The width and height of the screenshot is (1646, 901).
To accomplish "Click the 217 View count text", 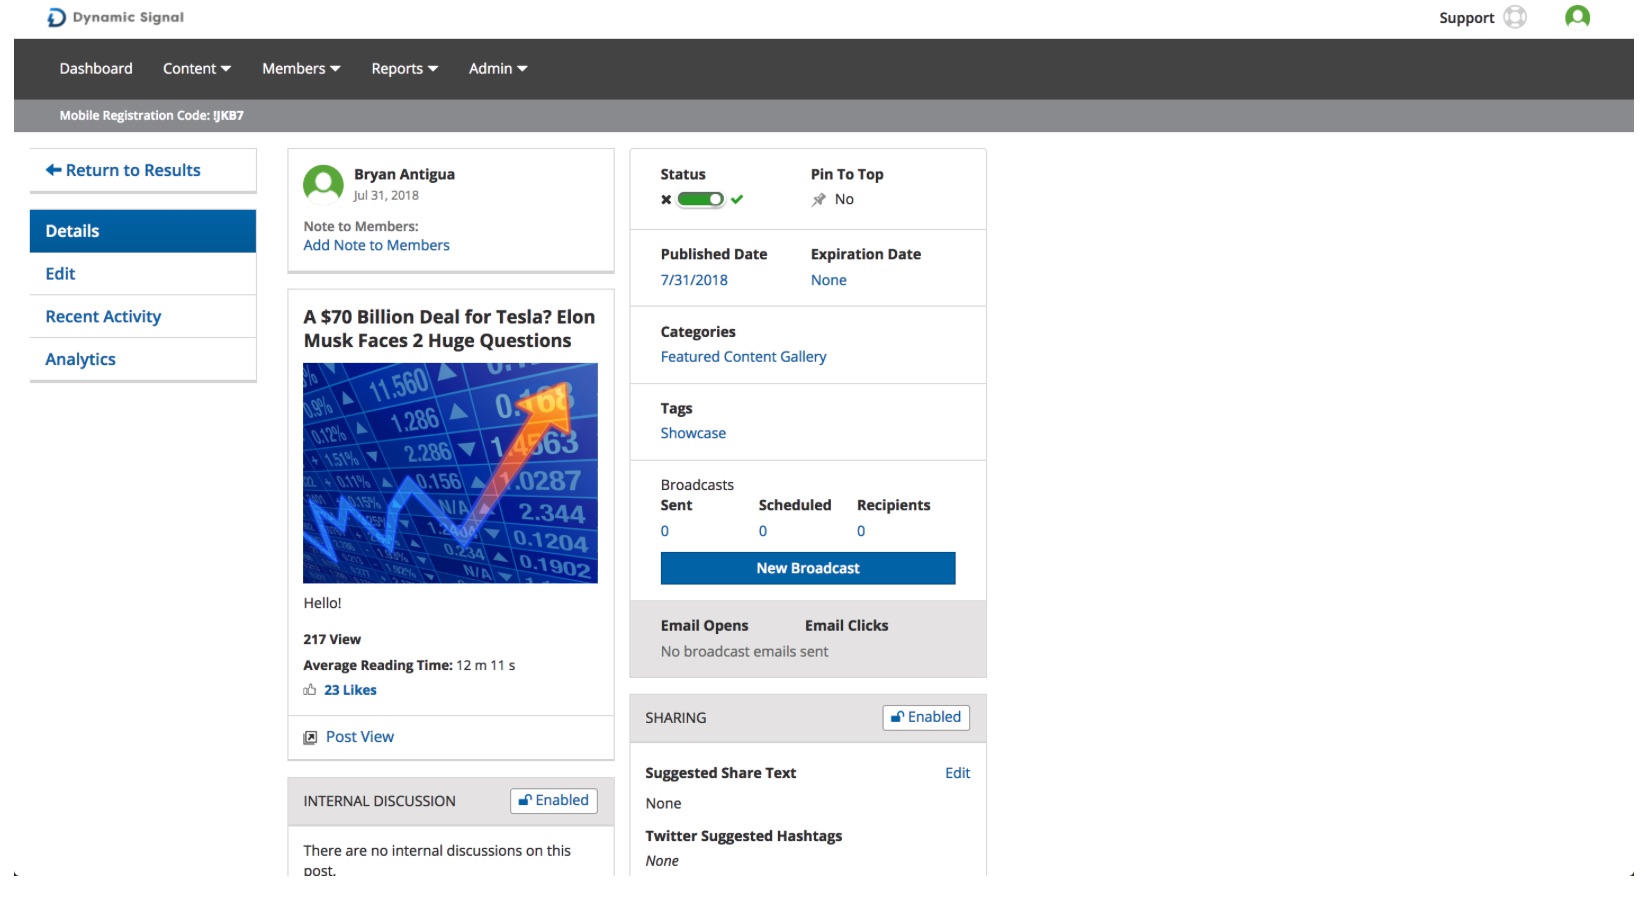I will (x=332, y=639).
